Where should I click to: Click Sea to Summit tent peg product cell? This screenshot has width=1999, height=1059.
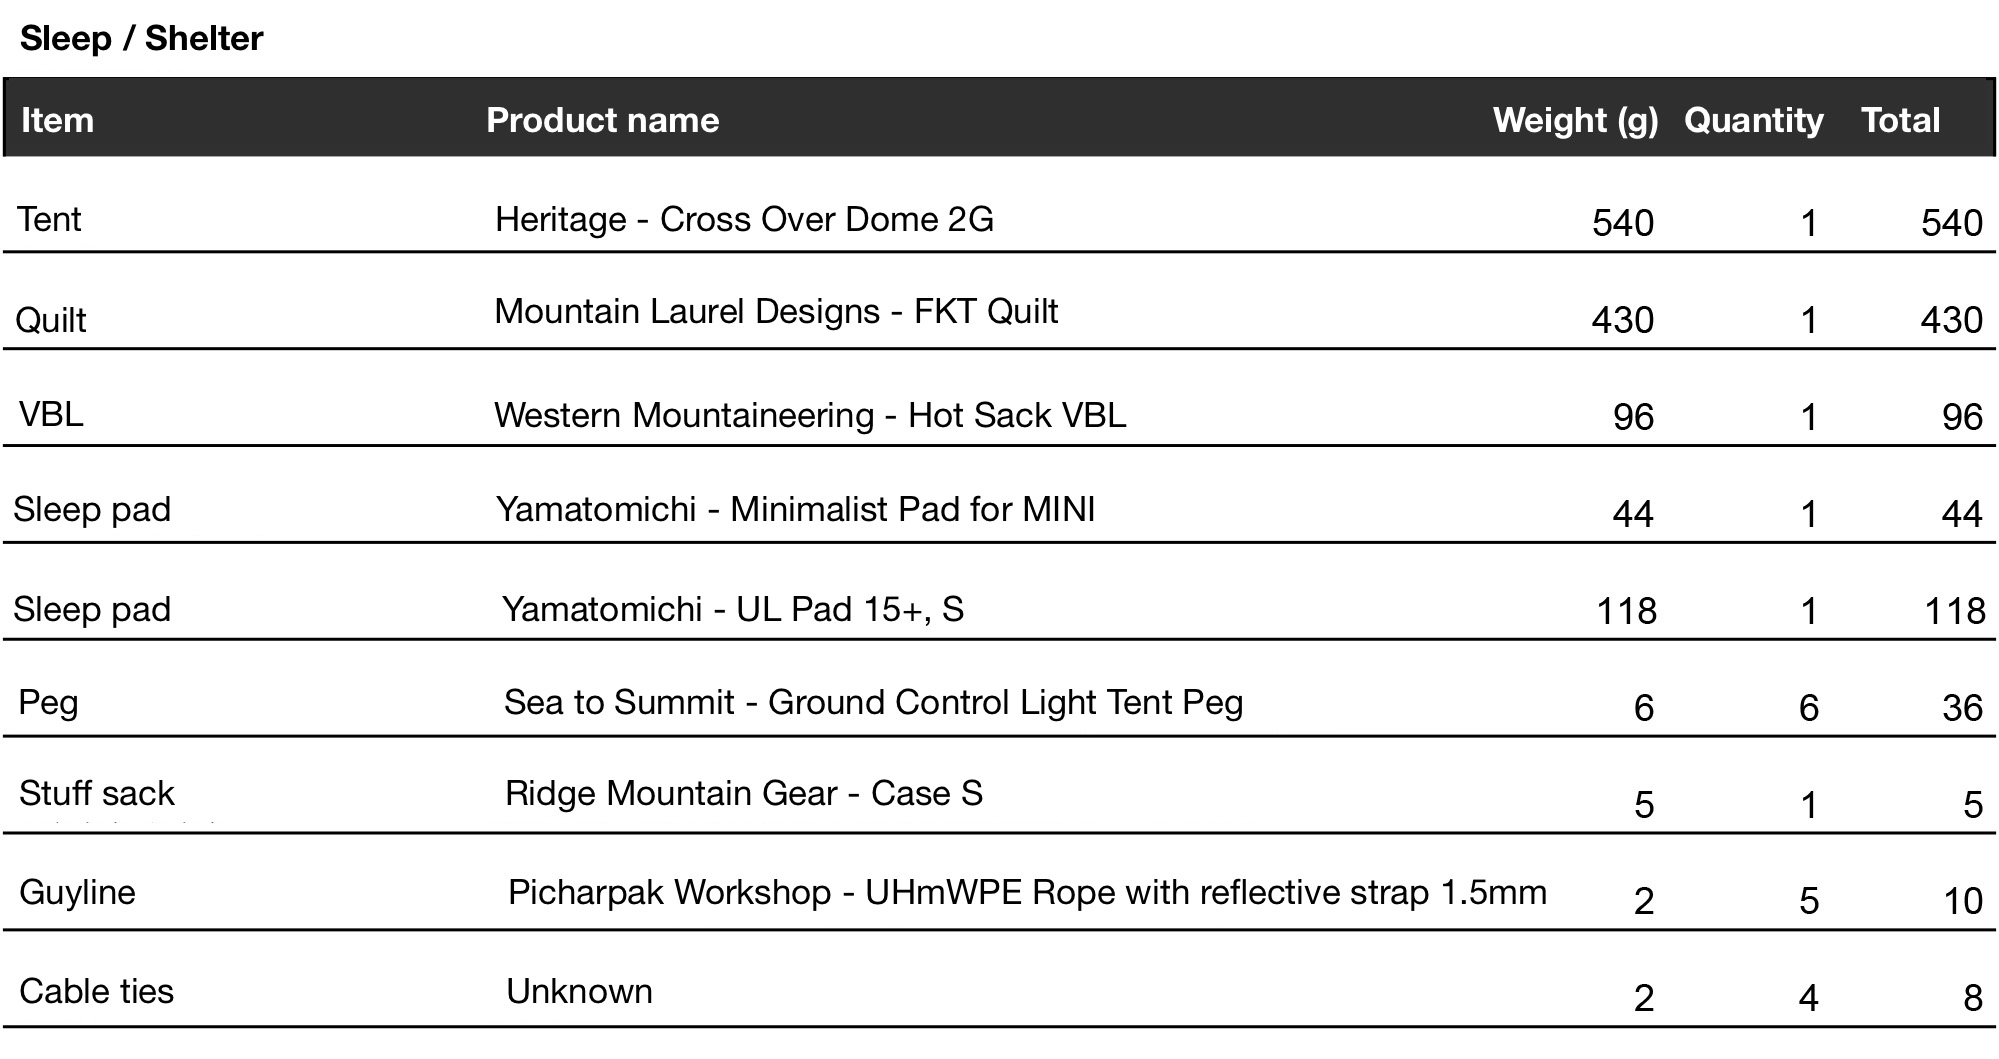tap(873, 702)
